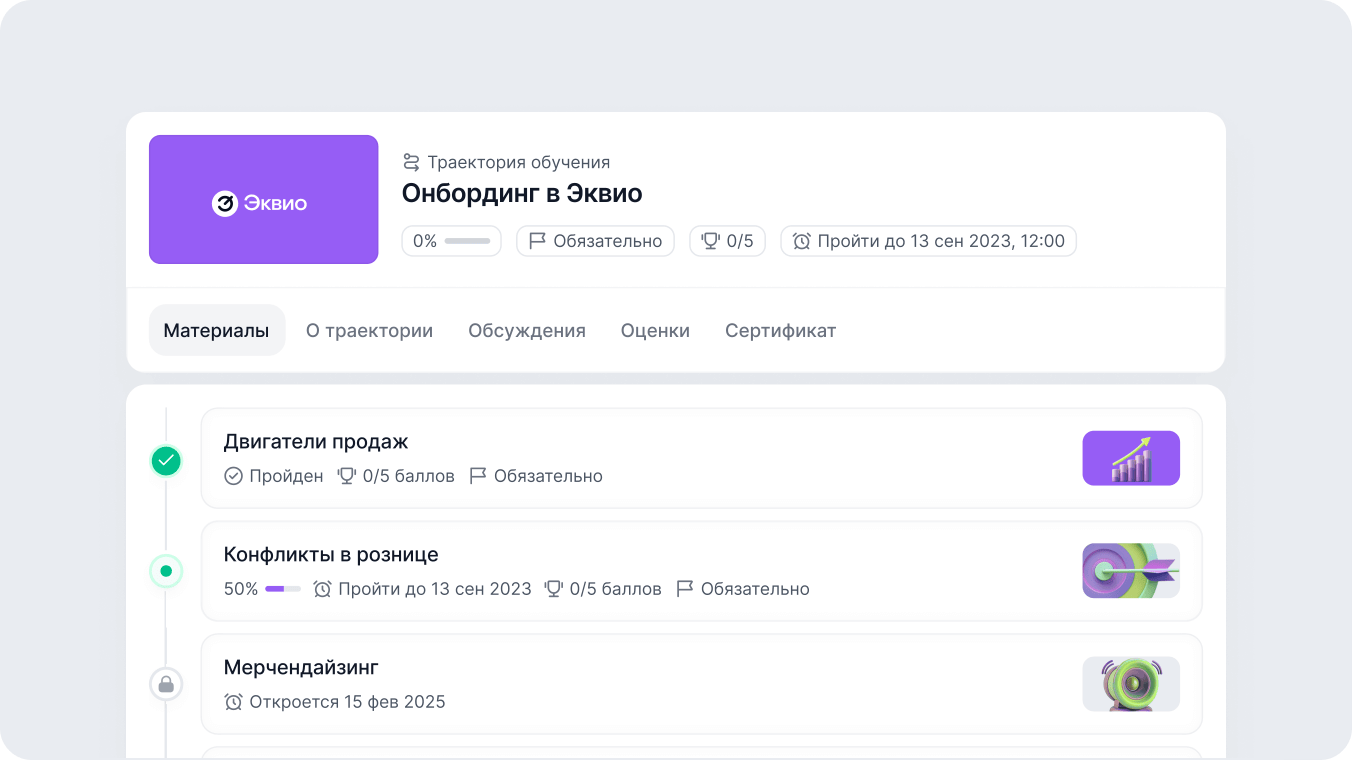The image size is (1352, 760).
Task: Select the Сертификат tab
Action: 781,331
